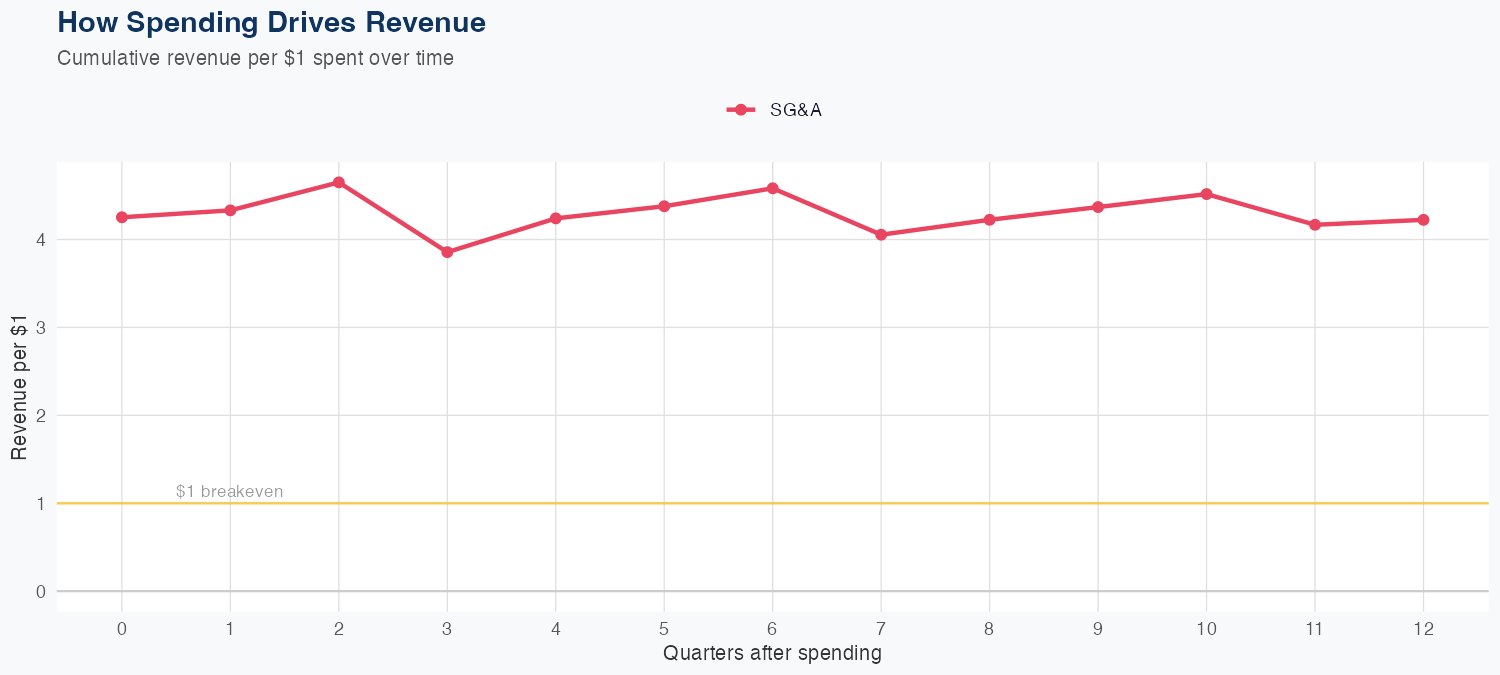
Task: Click the data point at quarter 10
Action: coord(1207,194)
